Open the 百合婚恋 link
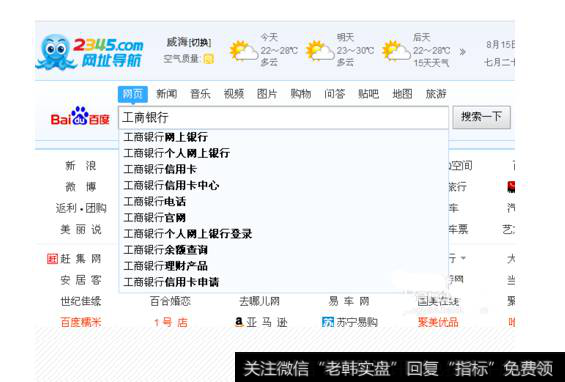Image resolution: width=565 pixels, height=382 pixels. [170, 301]
